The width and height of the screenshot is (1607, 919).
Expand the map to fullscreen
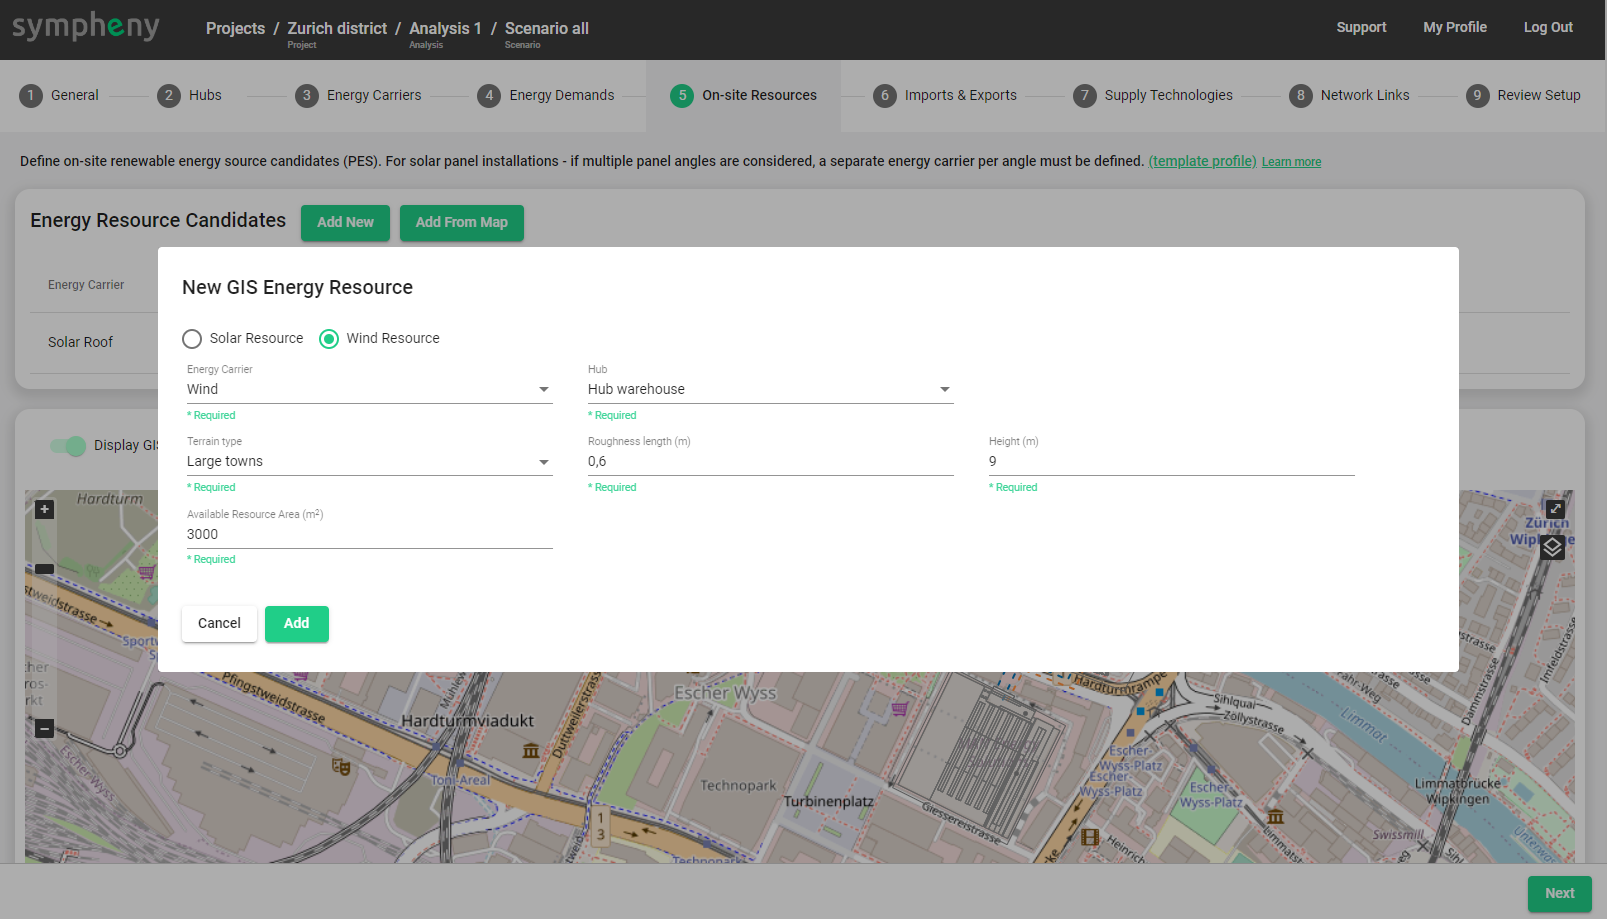pos(1555,509)
